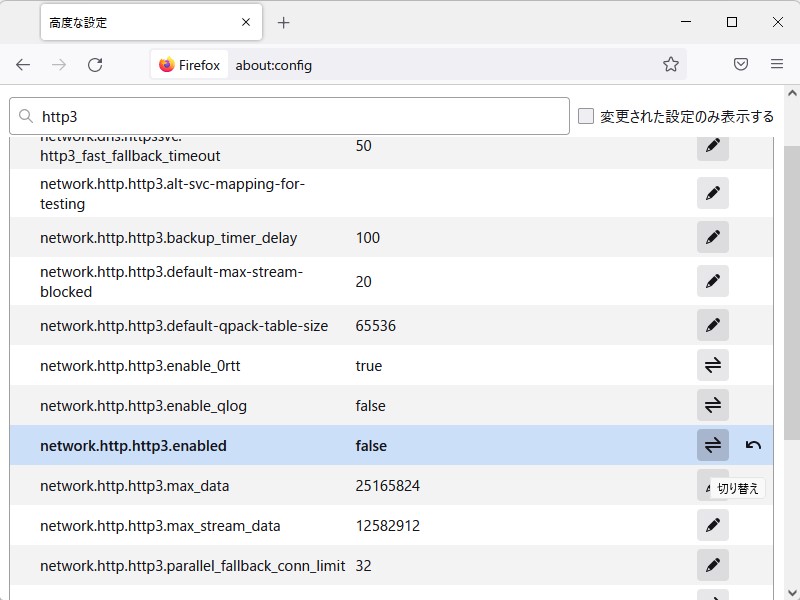Edit the parallel_fallback_conn_limit preference
This screenshot has width=800, height=600.
(x=713, y=565)
